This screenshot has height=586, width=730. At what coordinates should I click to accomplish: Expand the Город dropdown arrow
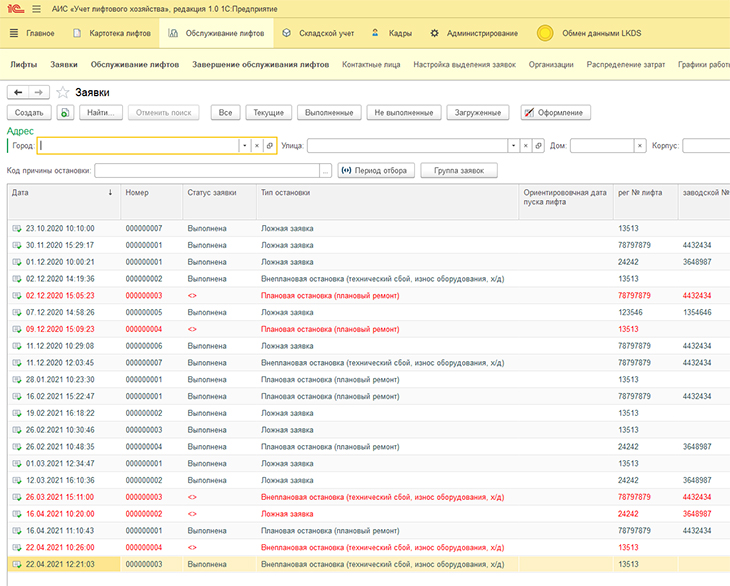point(245,146)
